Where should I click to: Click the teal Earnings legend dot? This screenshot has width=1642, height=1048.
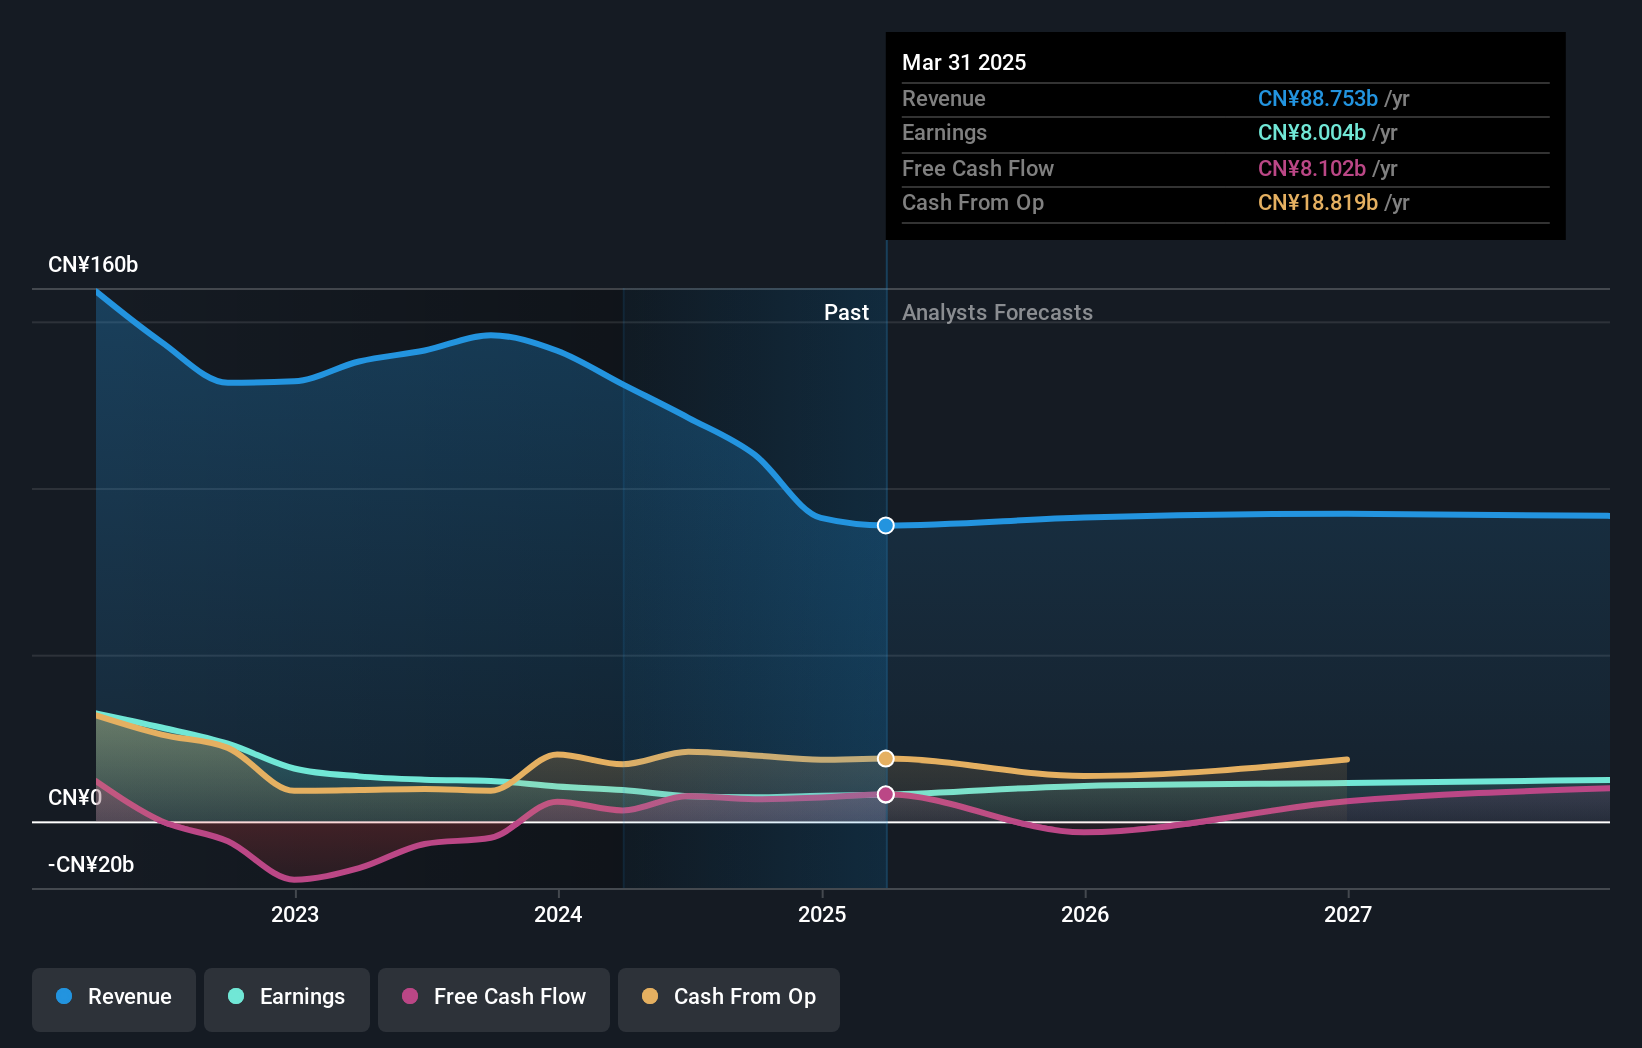(x=236, y=996)
